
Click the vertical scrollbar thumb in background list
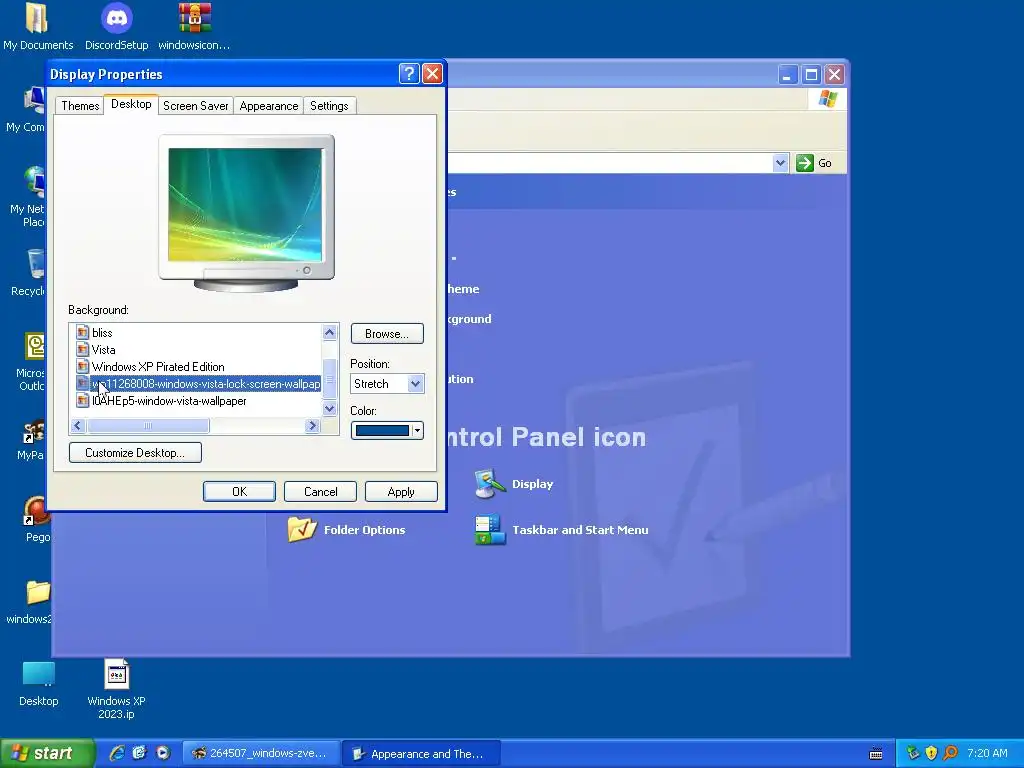330,379
